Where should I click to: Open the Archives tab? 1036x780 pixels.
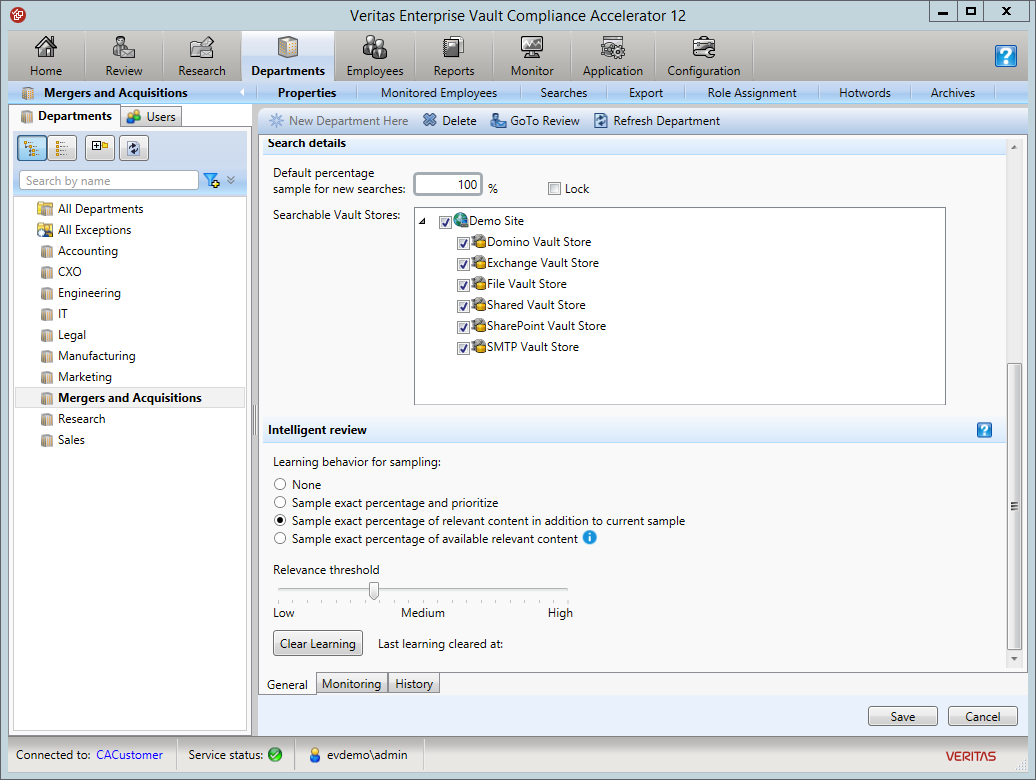coord(952,93)
